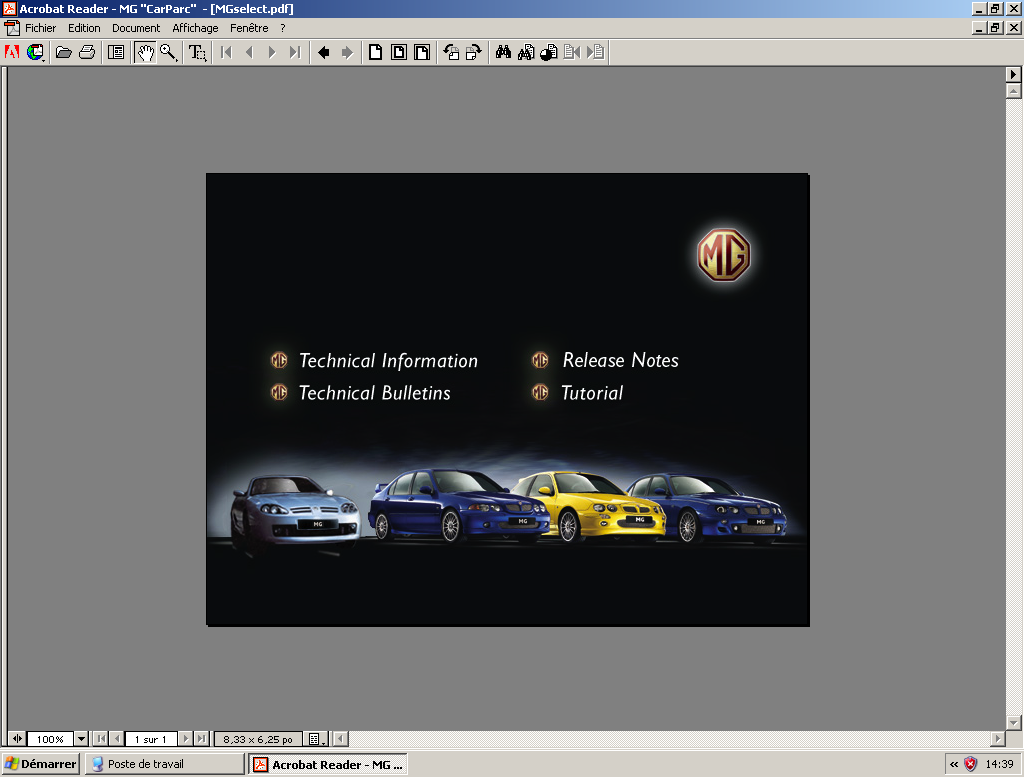Image resolution: width=1024 pixels, height=777 pixels.
Task: Expand the toolbar overflow arrow at top right
Action: pyautogui.click(x=1013, y=74)
